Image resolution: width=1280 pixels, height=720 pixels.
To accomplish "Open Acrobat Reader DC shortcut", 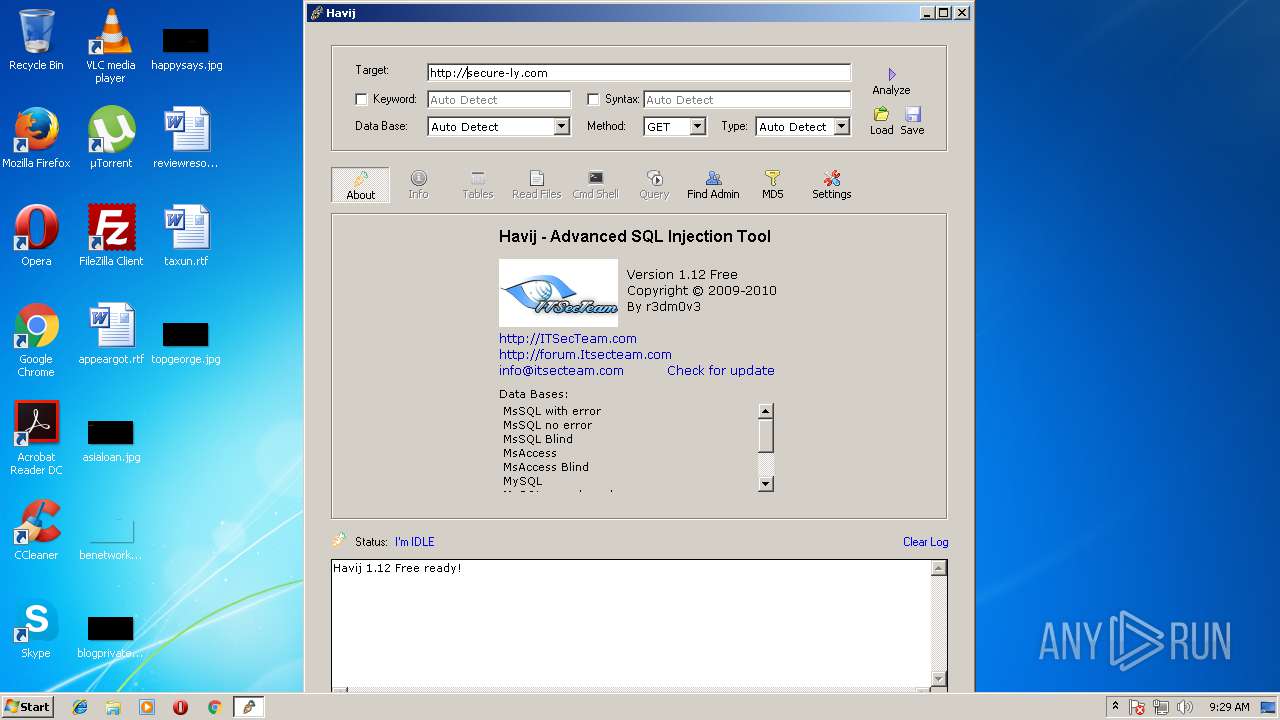I will pyautogui.click(x=36, y=438).
